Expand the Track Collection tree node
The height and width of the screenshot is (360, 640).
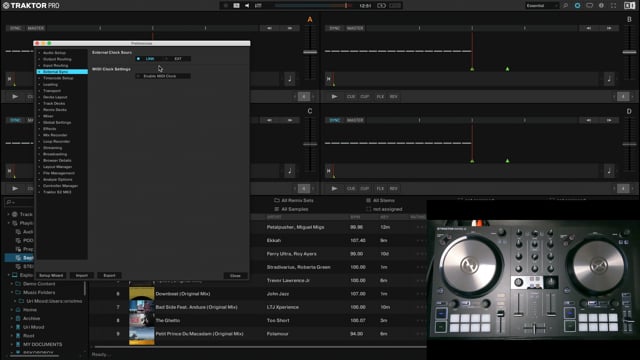click(x=9, y=214)
